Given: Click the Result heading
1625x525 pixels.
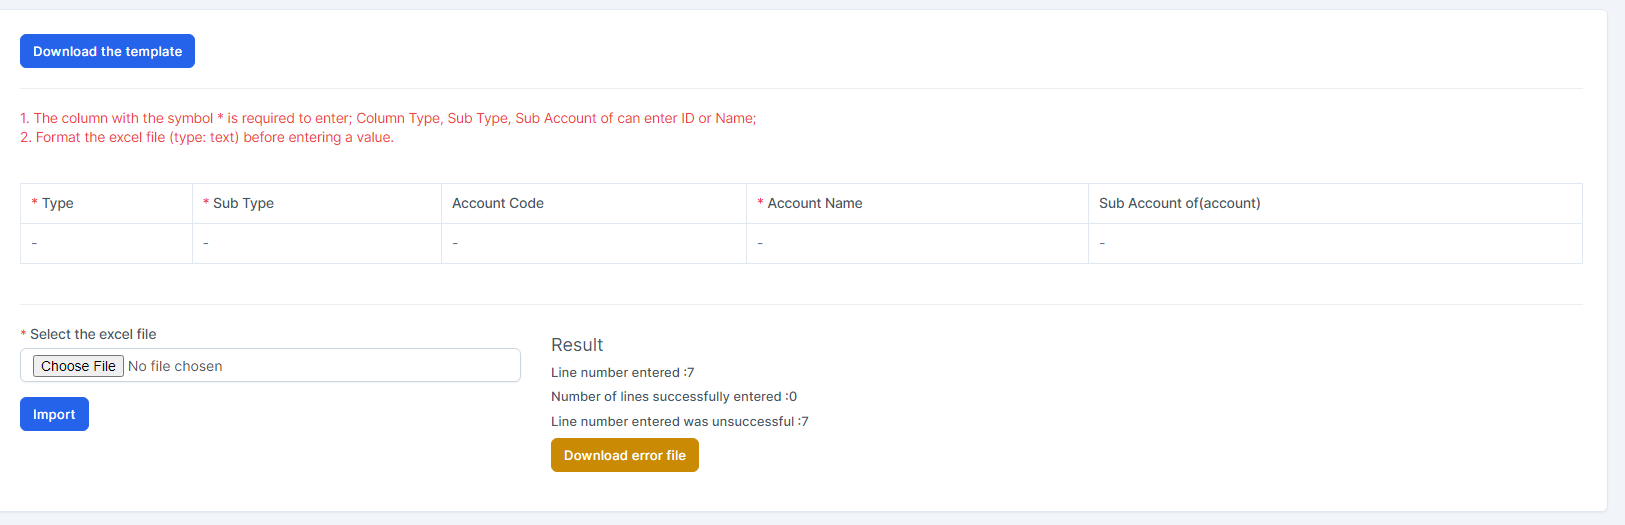Looking at the screenshot, I should pyautogui.click(x=577, y=345).
